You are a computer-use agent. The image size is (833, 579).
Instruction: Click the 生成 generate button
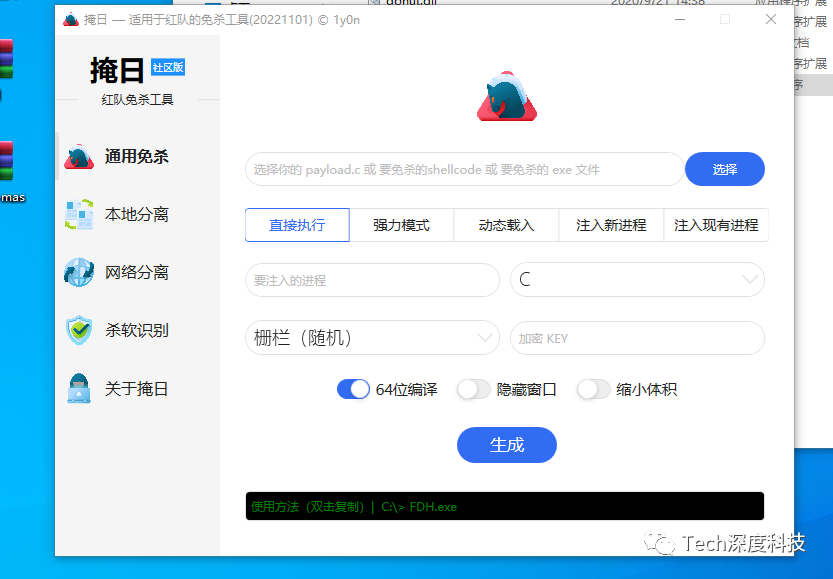tap(507, 445)
